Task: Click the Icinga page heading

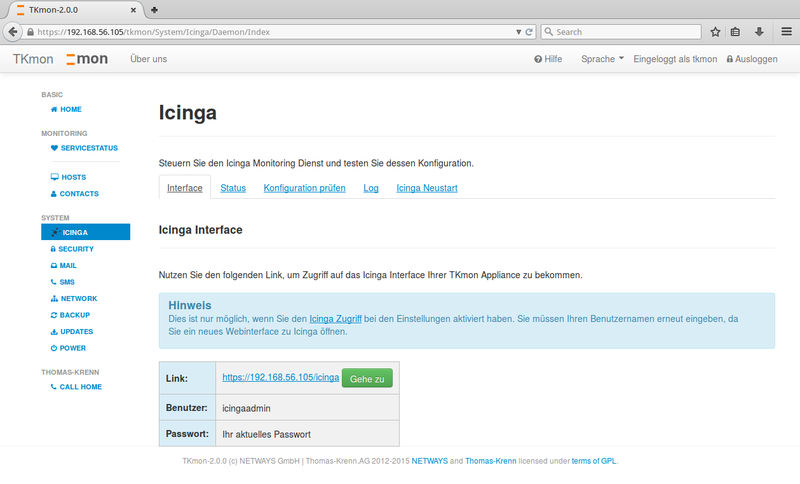Action: tap(188, 112)
